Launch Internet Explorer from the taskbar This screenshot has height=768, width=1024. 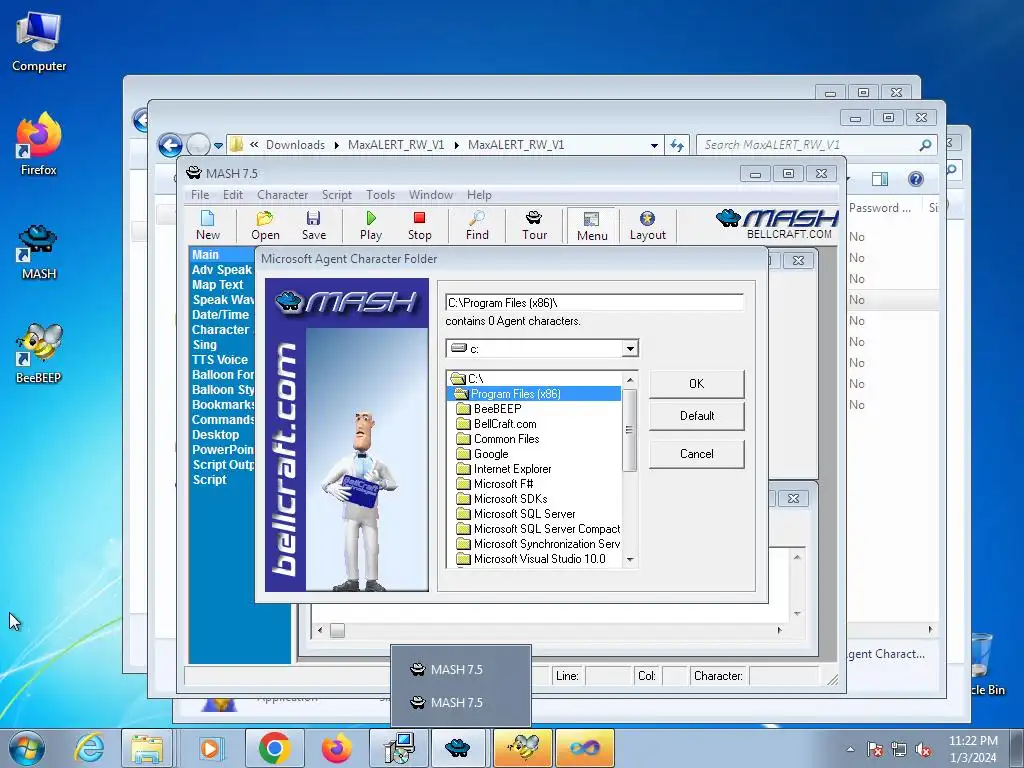click(x=89, y=748)
